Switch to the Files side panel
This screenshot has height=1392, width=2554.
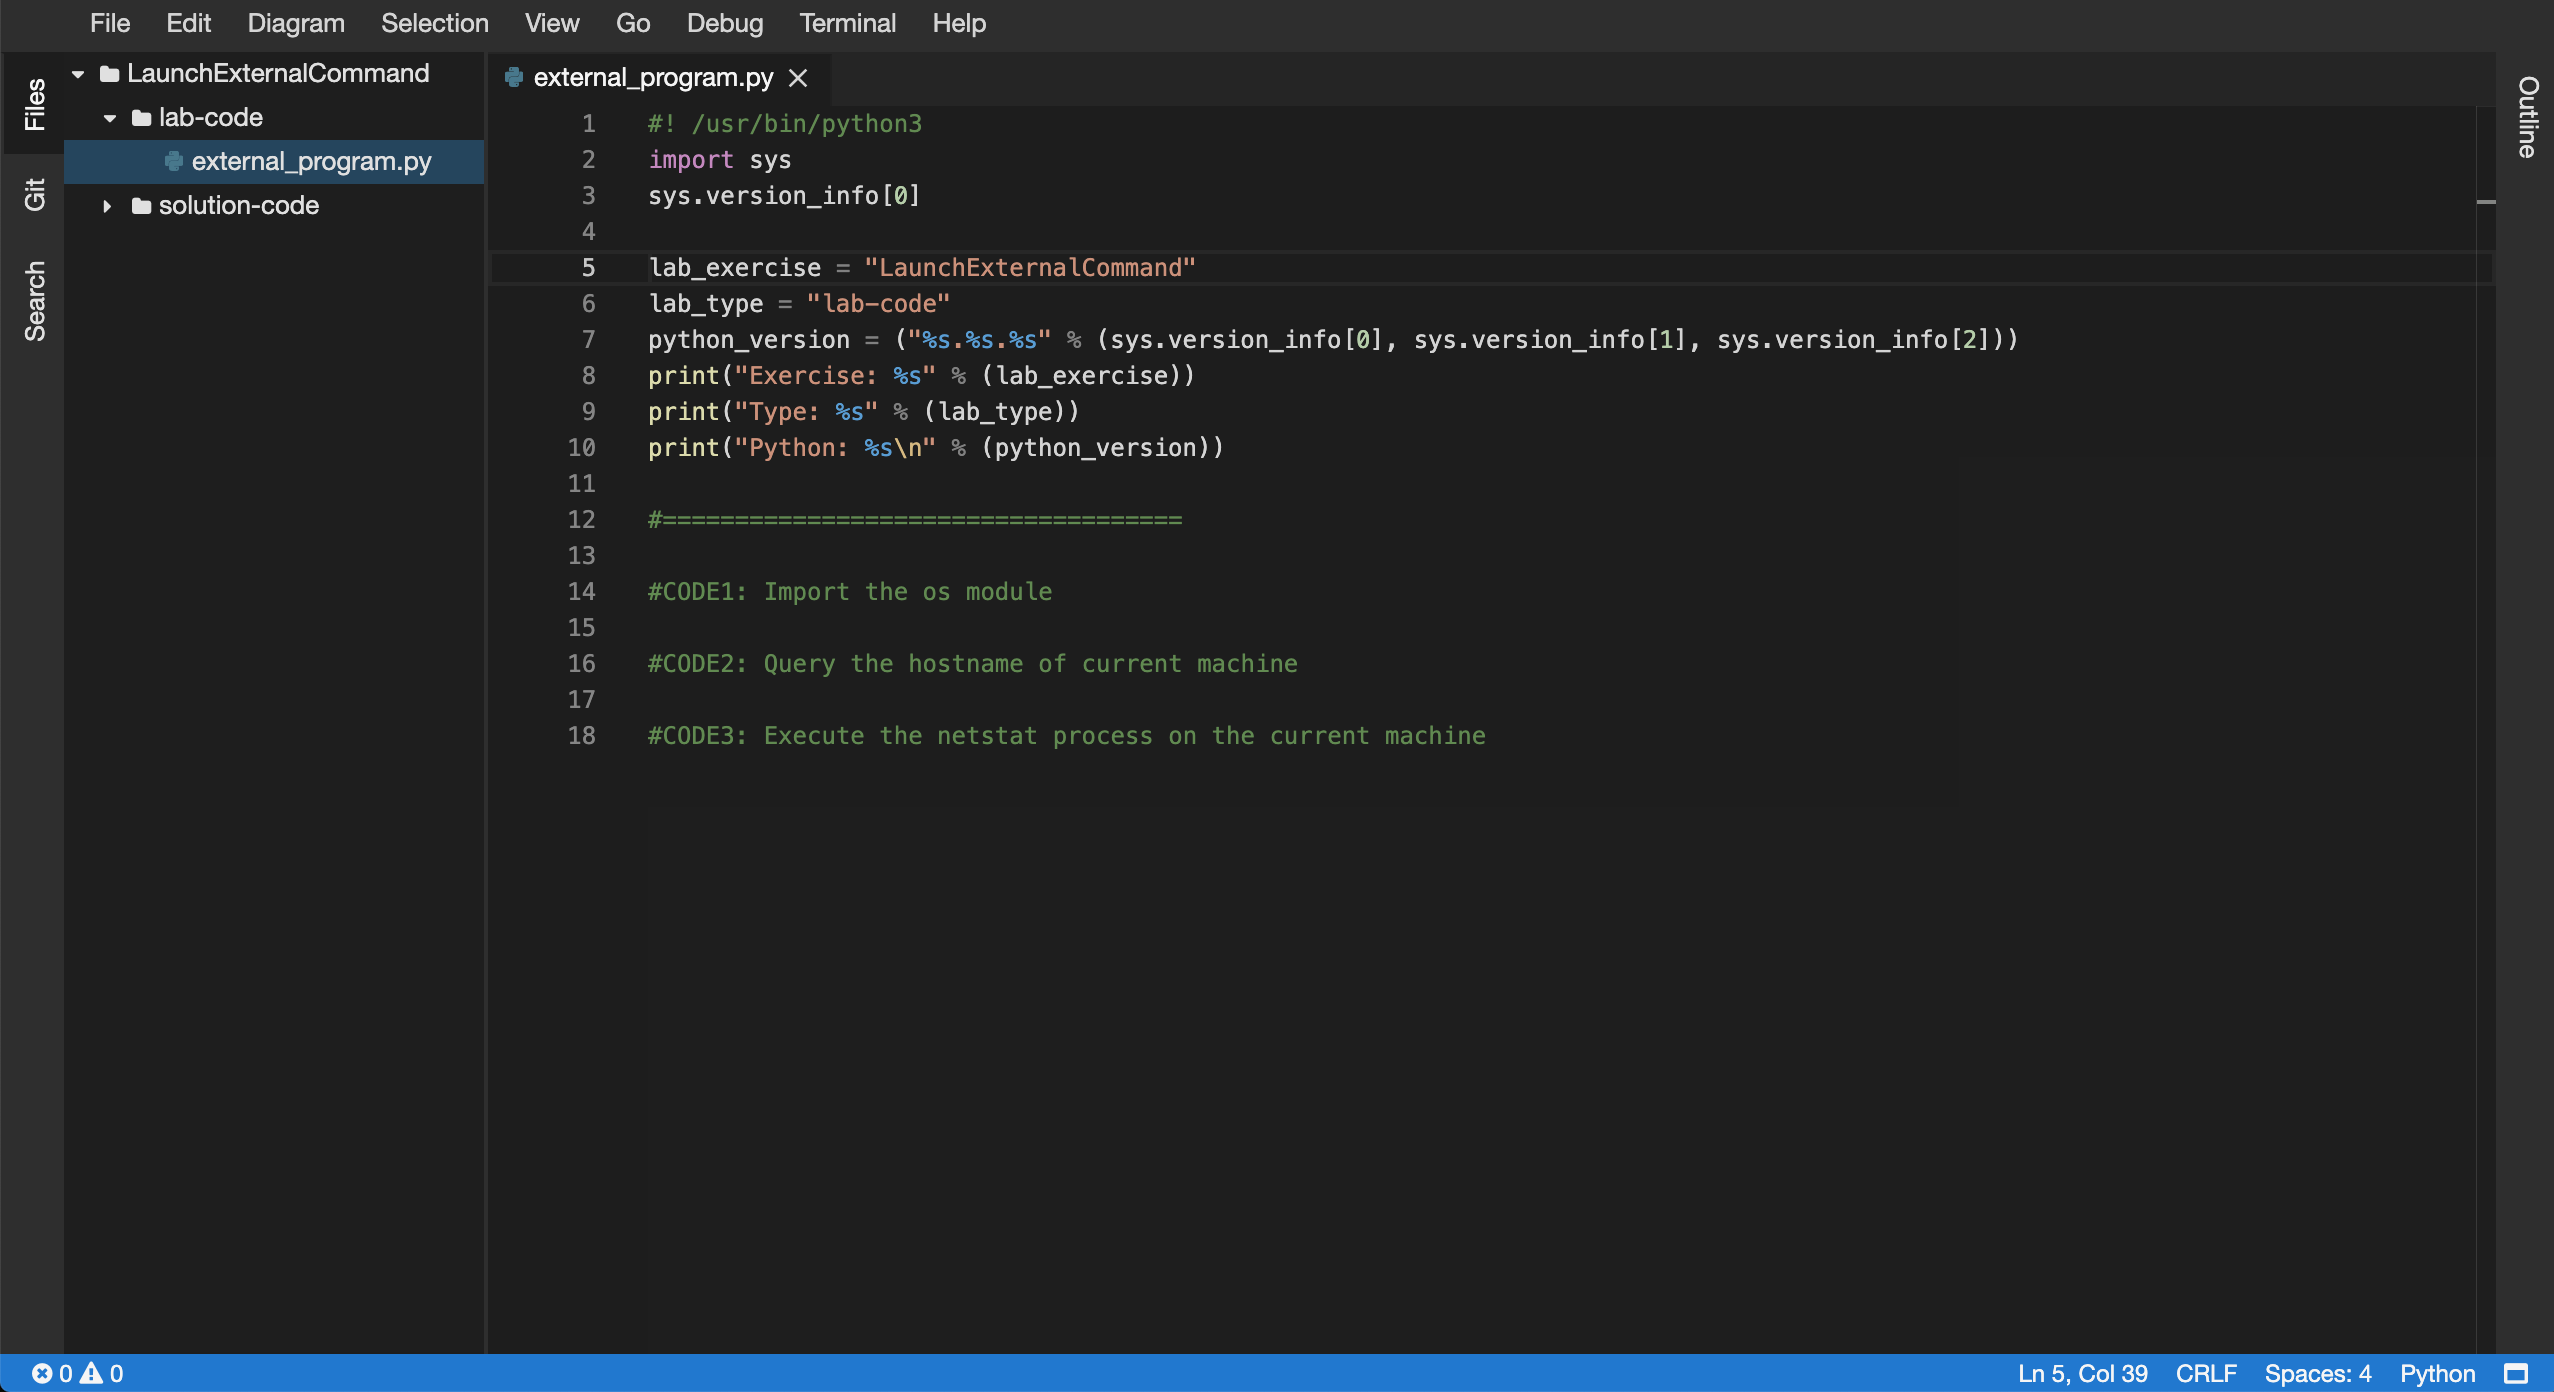(34, 103)
